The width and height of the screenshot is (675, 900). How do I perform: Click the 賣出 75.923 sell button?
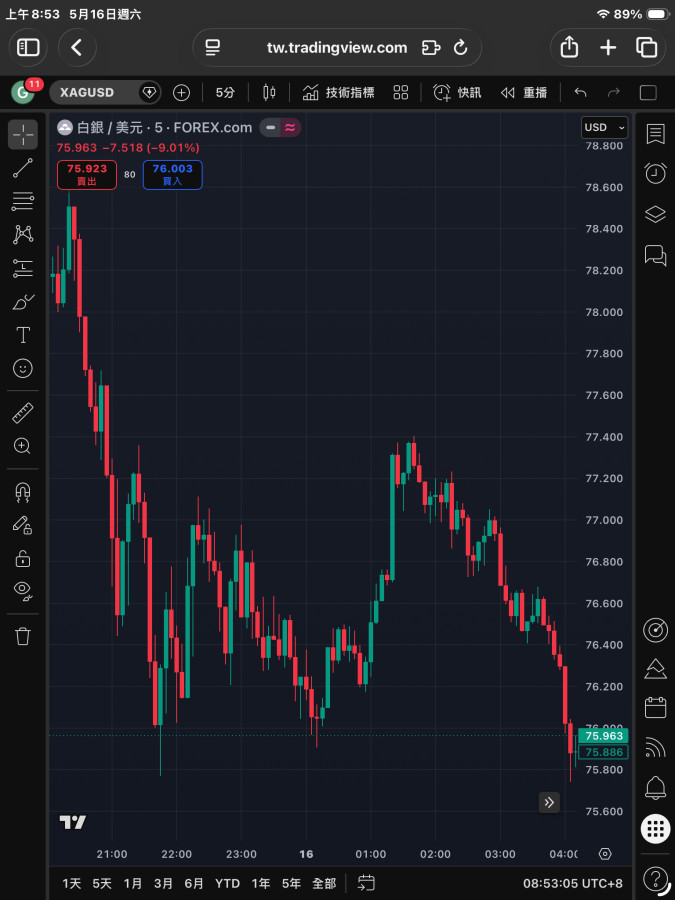[87, 174]
